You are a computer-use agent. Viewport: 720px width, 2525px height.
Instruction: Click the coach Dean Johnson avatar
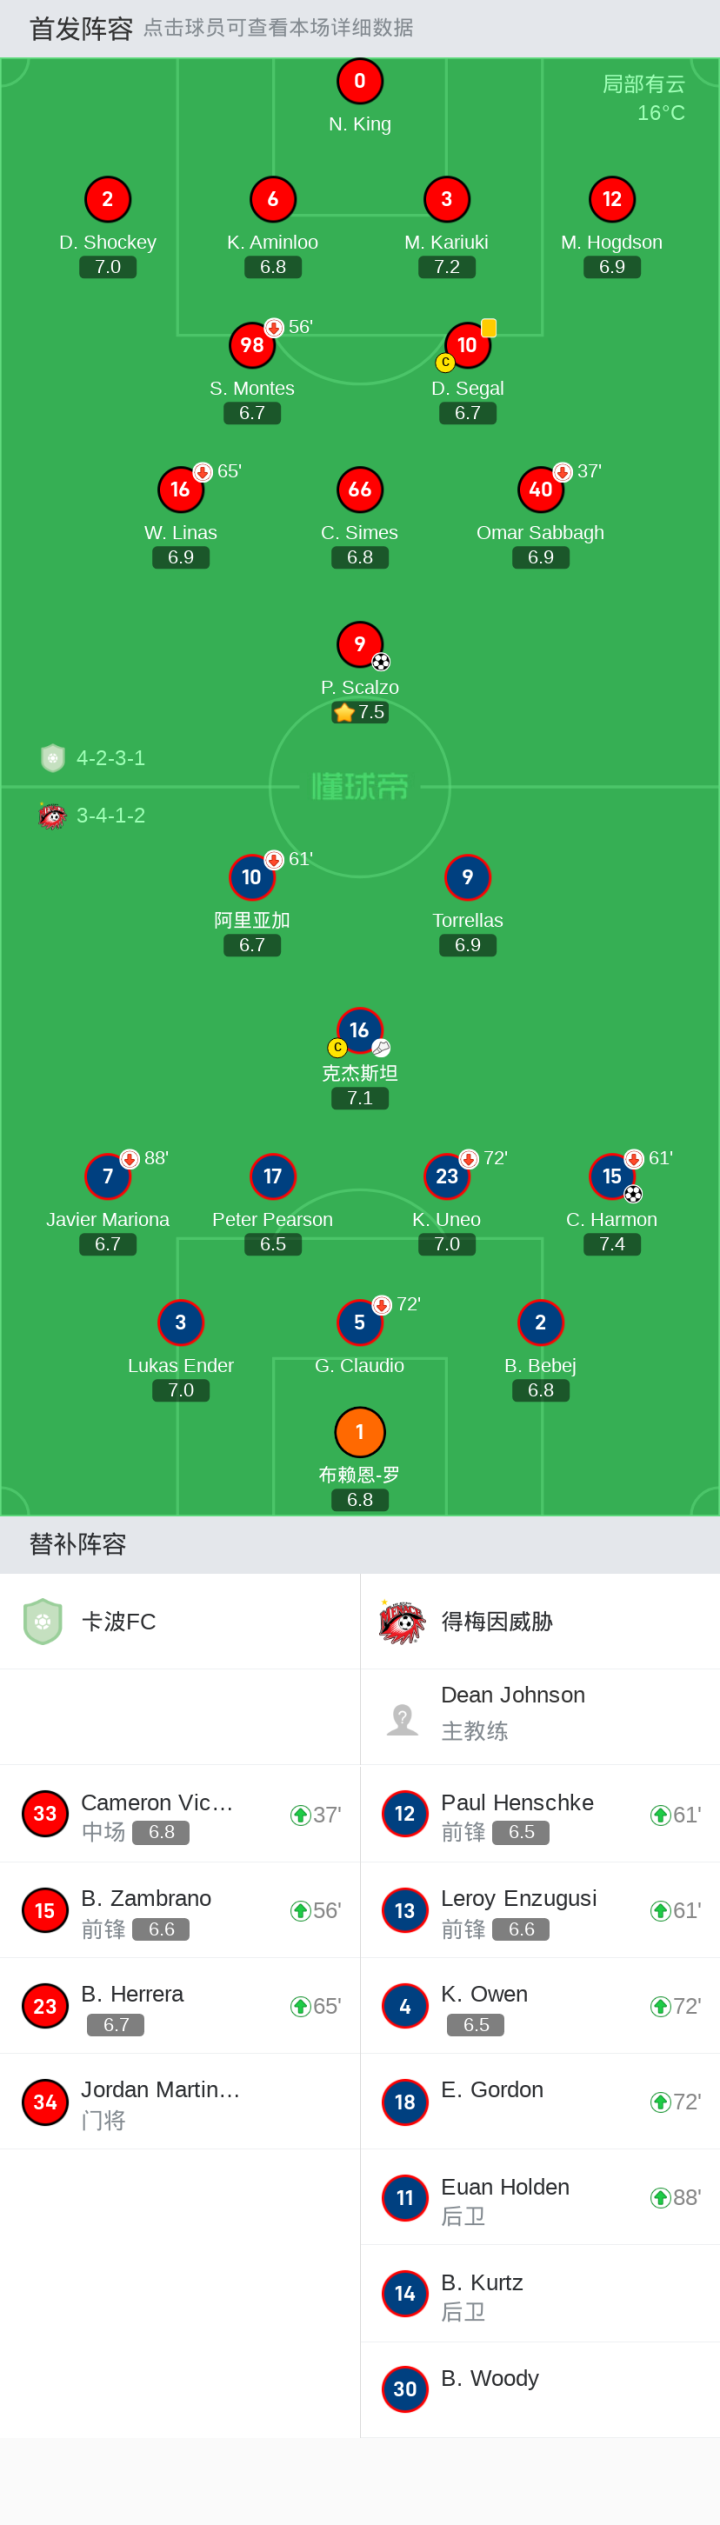coord(402,1718)
